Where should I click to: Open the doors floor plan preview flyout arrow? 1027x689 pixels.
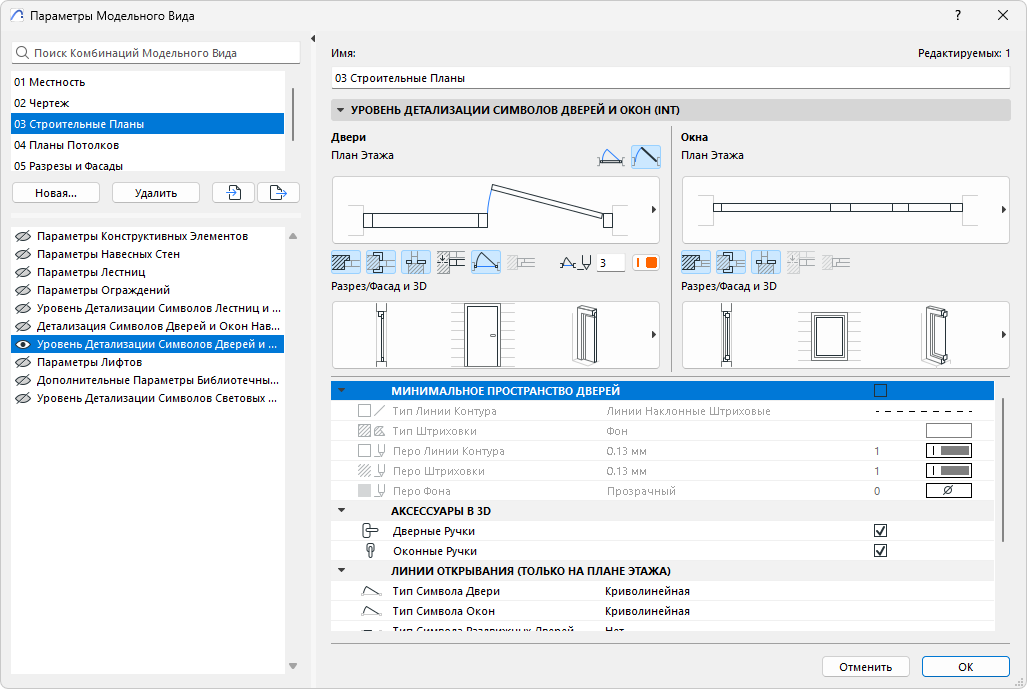coord(653,210)
